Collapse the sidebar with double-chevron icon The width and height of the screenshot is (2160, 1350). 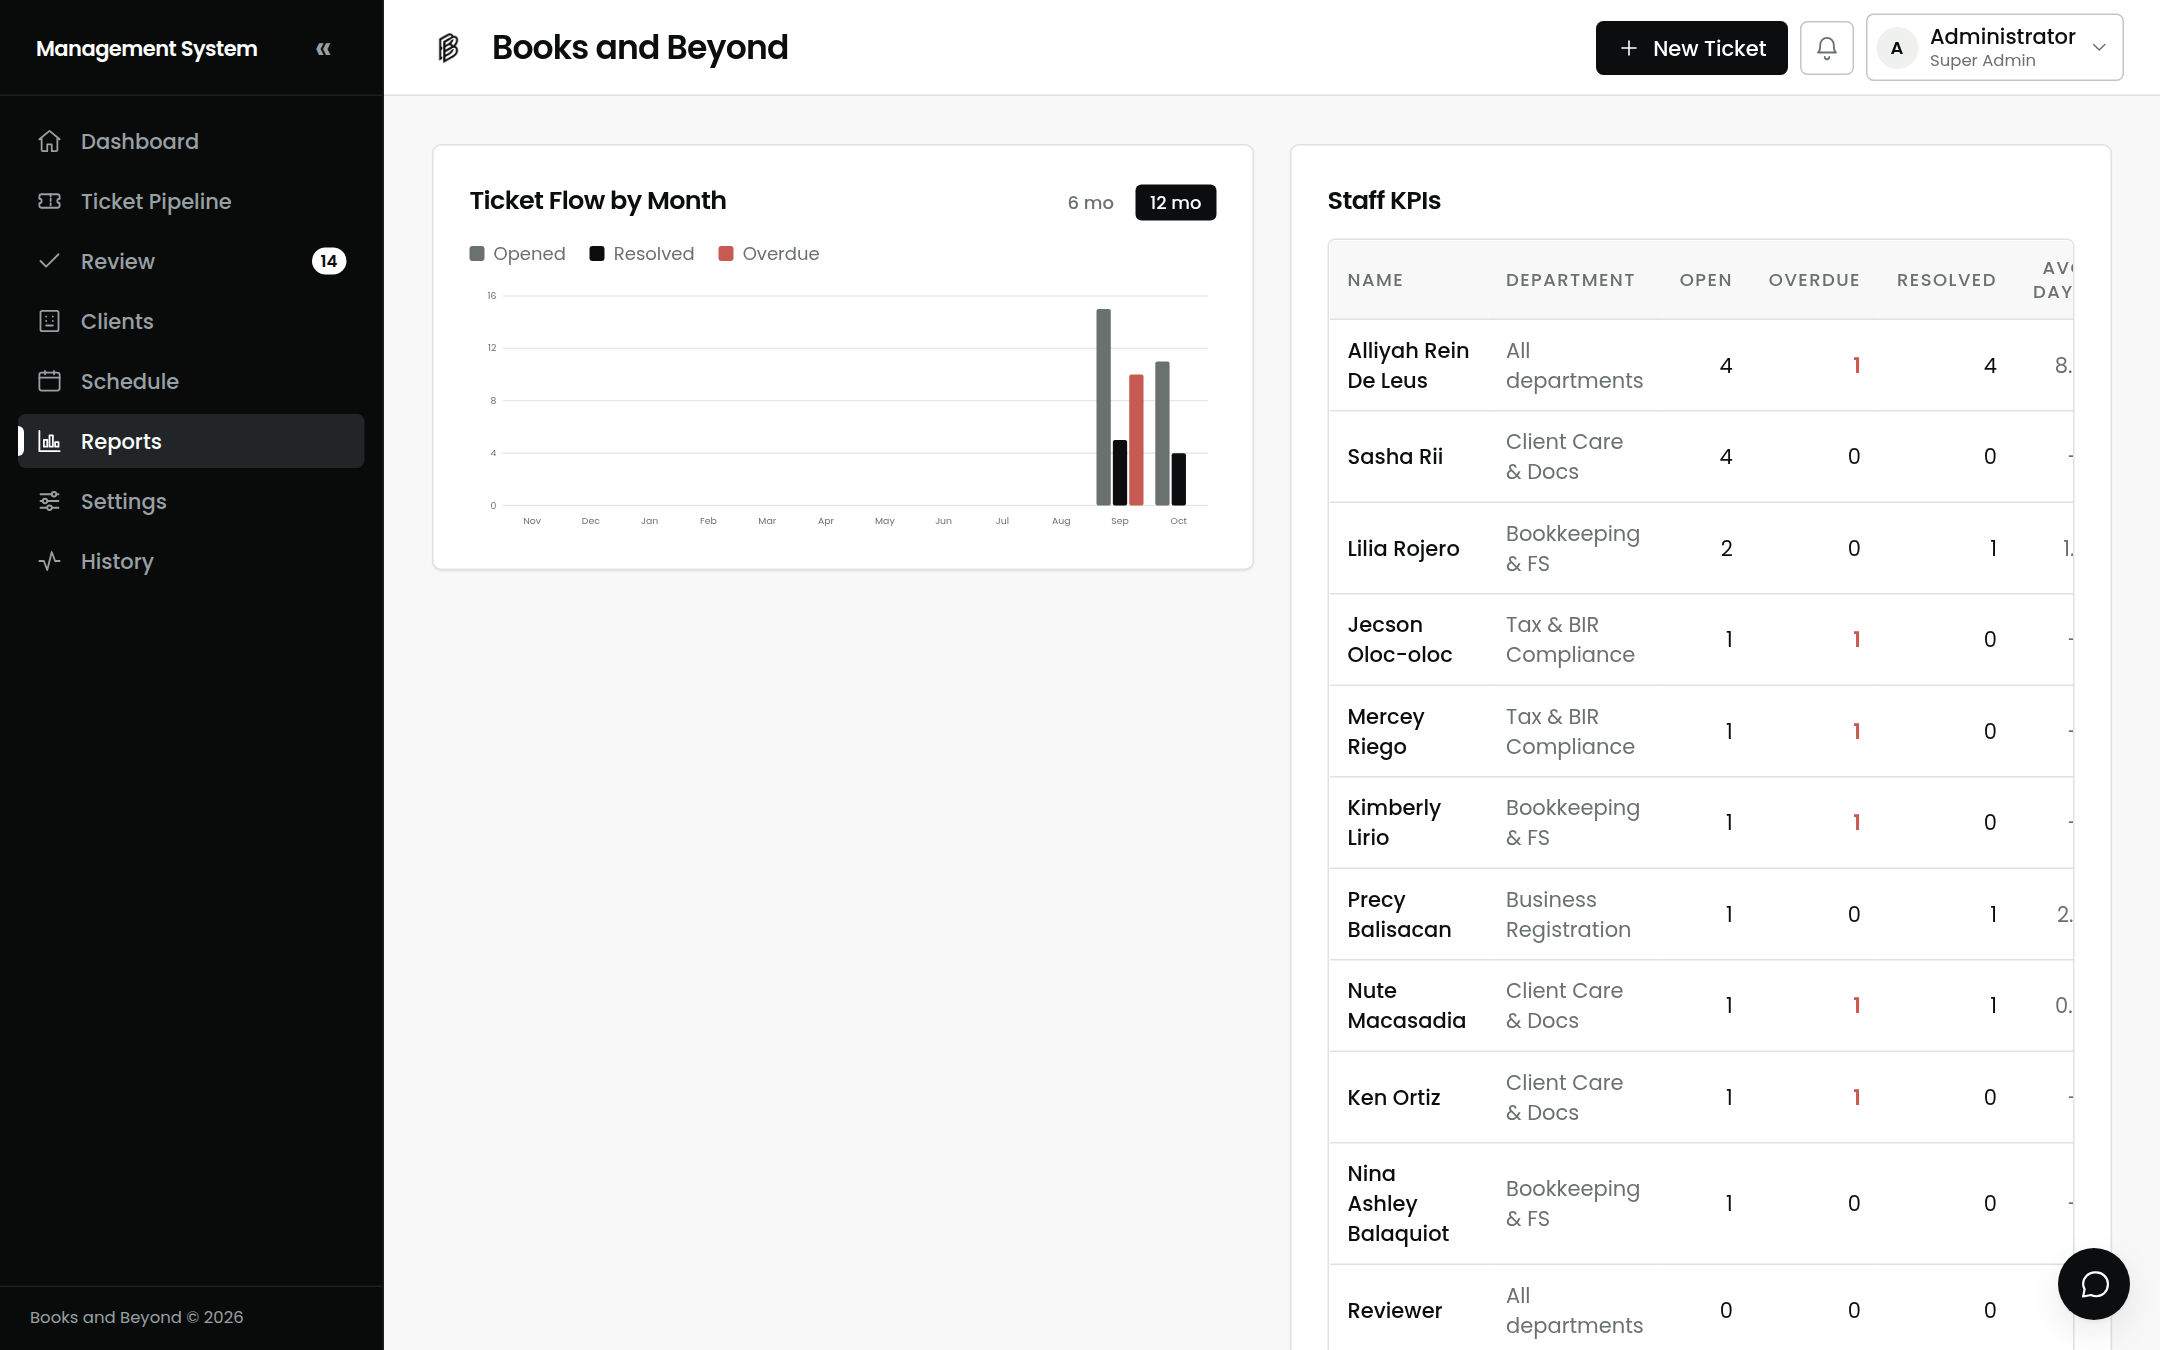click(x=323, y=48)
